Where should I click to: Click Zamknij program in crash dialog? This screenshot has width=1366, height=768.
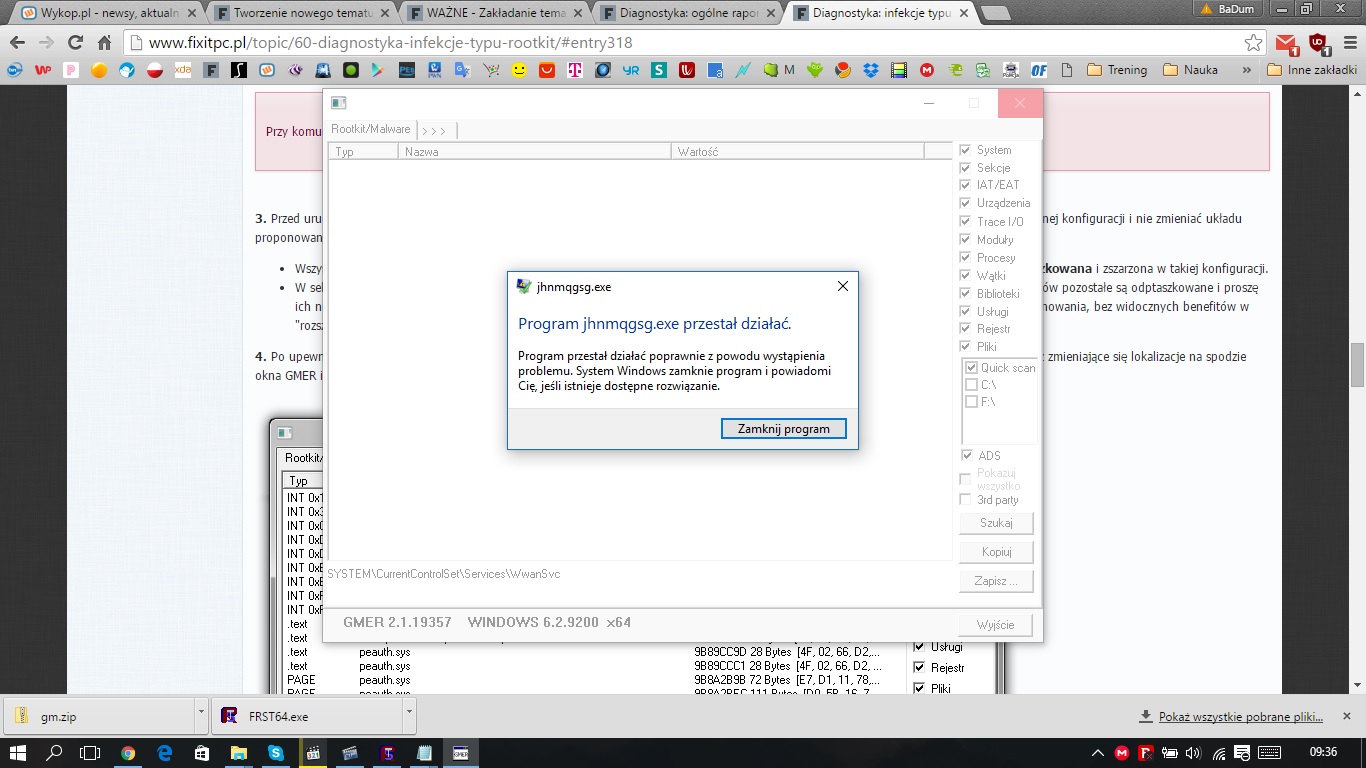click(784, 429)
